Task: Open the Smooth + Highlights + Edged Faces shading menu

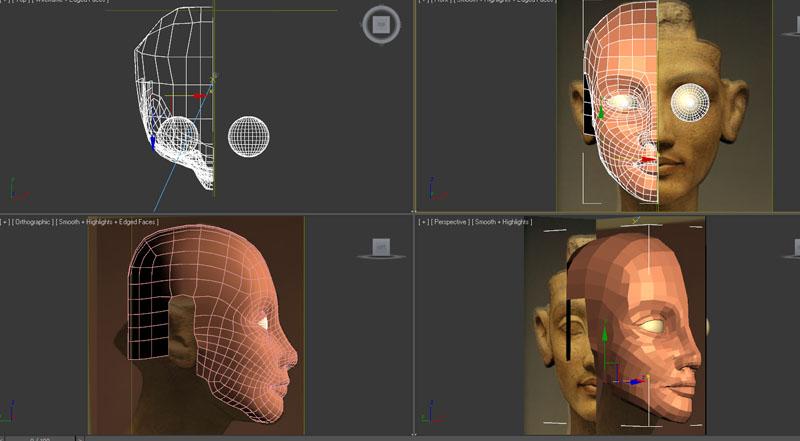Action: [108, 222]
